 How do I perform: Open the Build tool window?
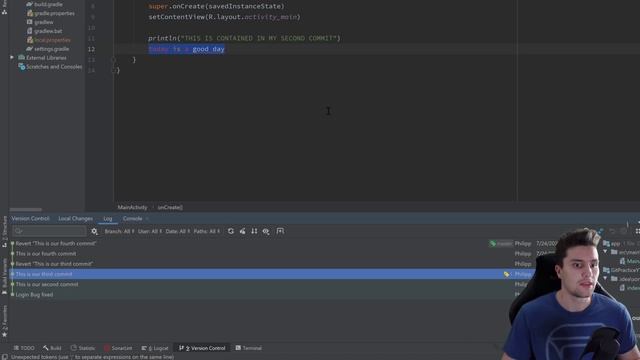point(52,348)
